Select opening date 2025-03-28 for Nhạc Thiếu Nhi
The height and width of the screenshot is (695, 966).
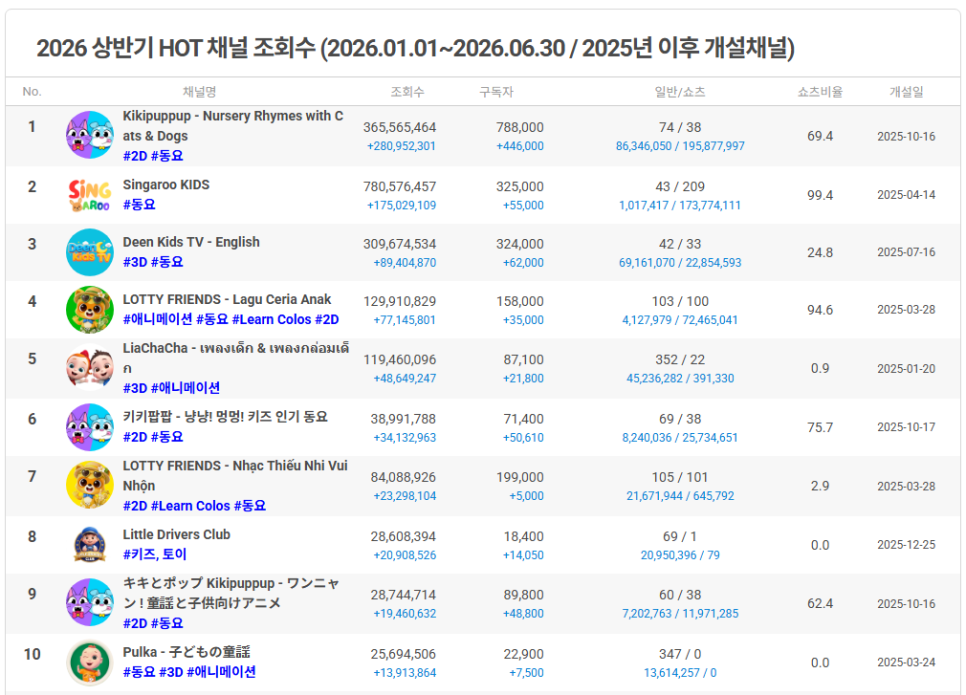(x=906, y=486)
